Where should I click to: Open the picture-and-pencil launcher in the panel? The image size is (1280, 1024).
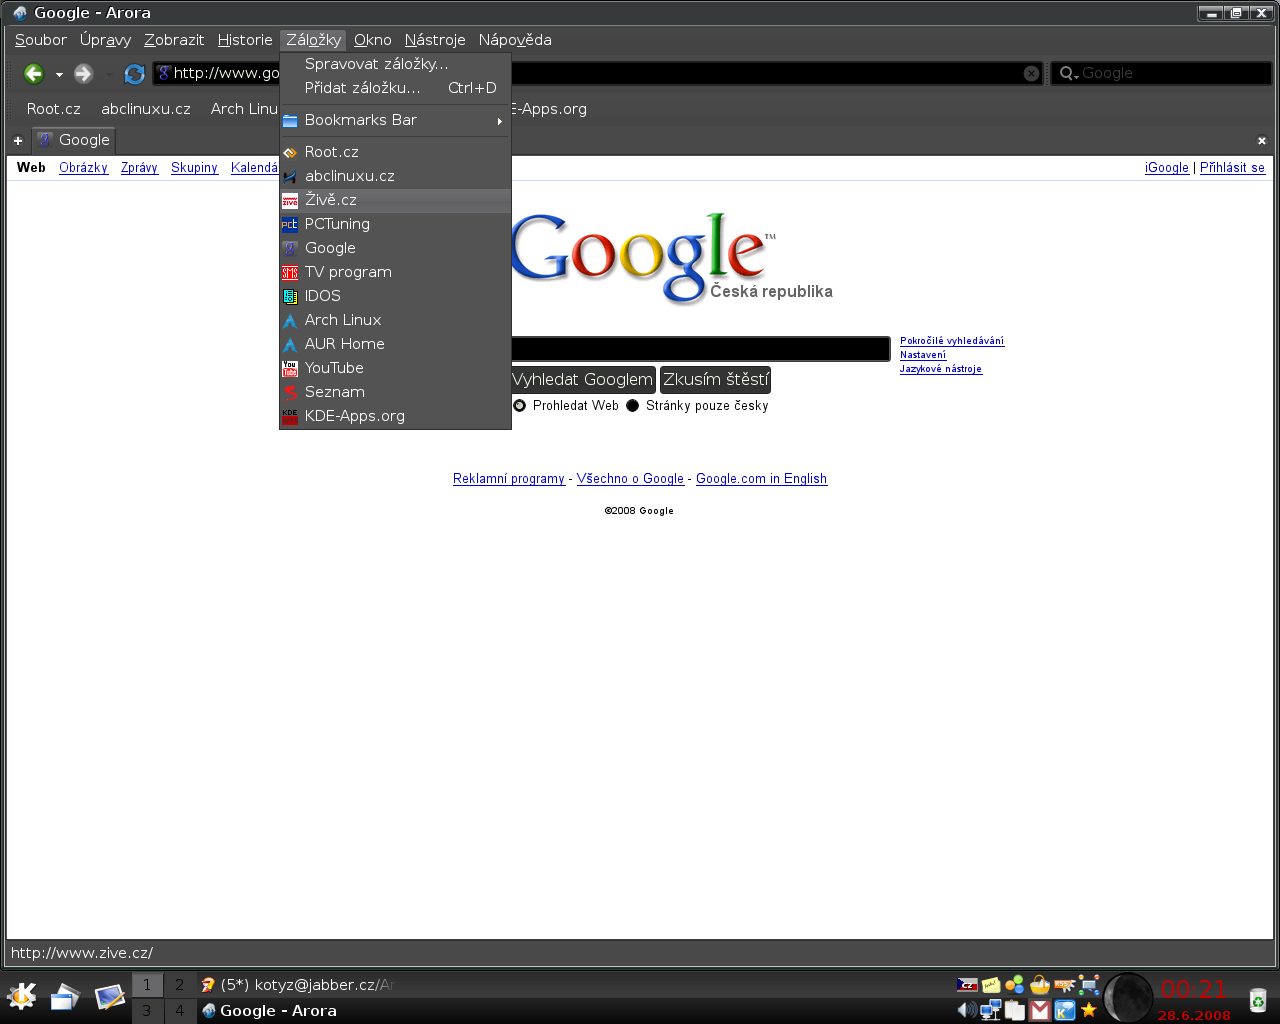coord(109,996)
